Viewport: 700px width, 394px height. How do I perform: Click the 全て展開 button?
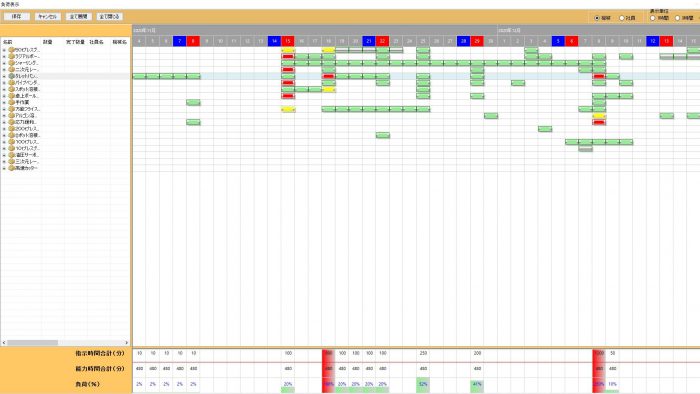click(79, 17)
